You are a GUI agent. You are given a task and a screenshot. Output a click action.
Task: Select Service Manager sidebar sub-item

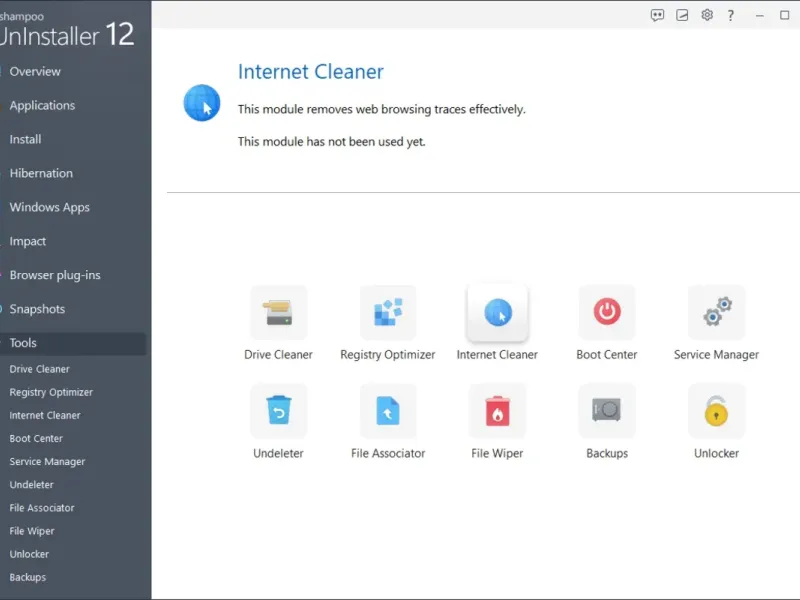pyautogui.click(x=47, y=462)
